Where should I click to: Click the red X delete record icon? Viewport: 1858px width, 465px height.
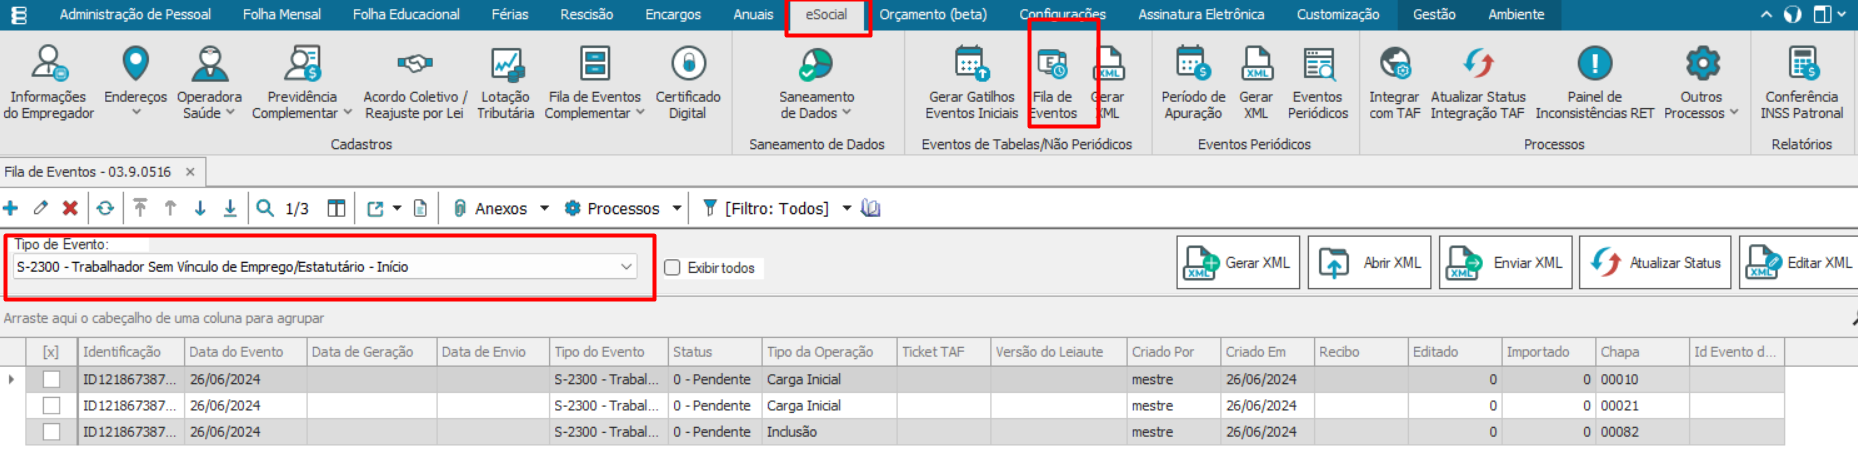pos(70,208)
